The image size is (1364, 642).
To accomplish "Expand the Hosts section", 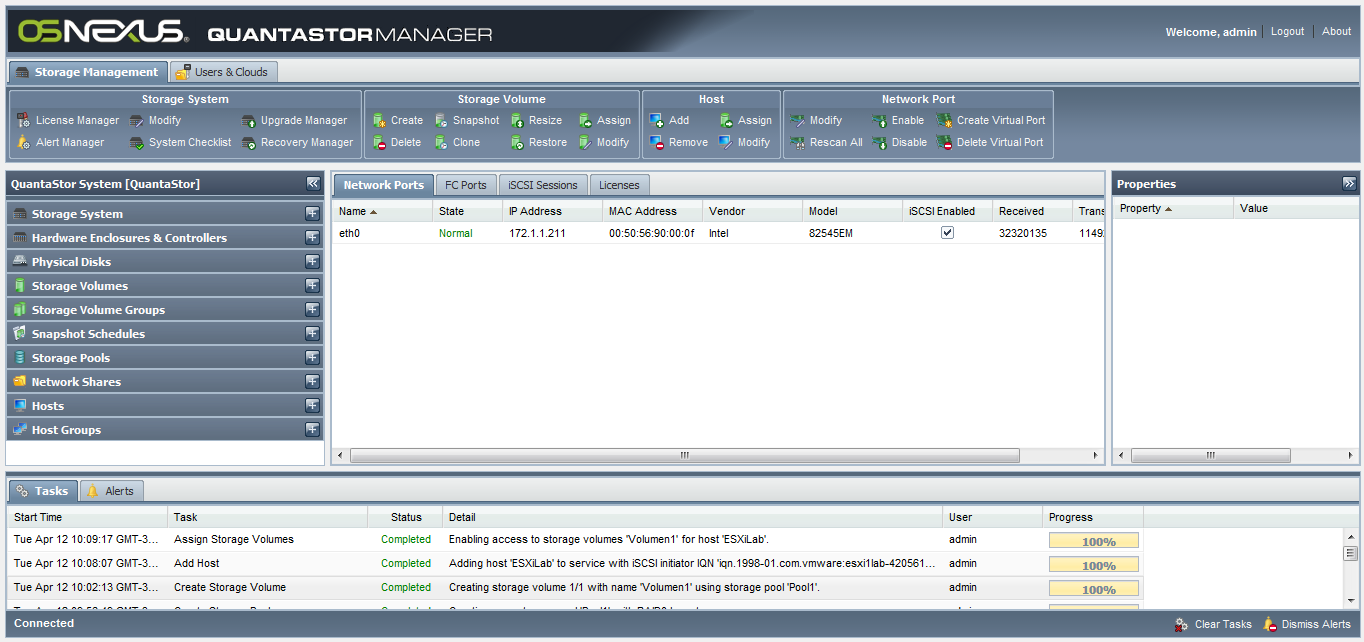I will tap(313, 405).
